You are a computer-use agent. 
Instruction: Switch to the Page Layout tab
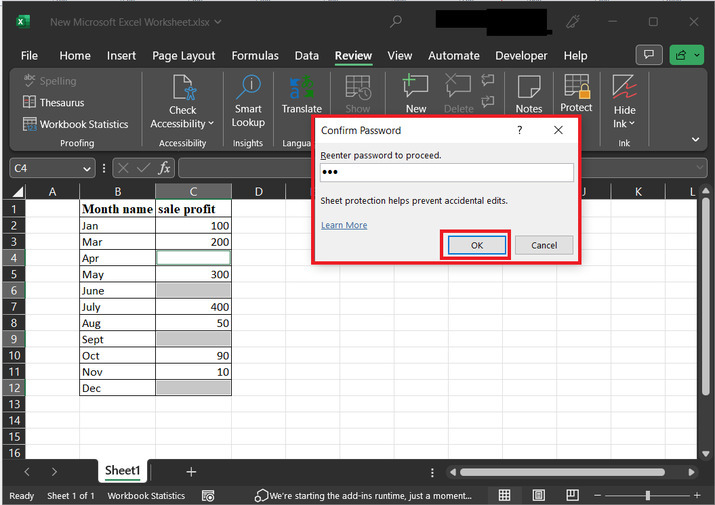click(x=184, y=56)
